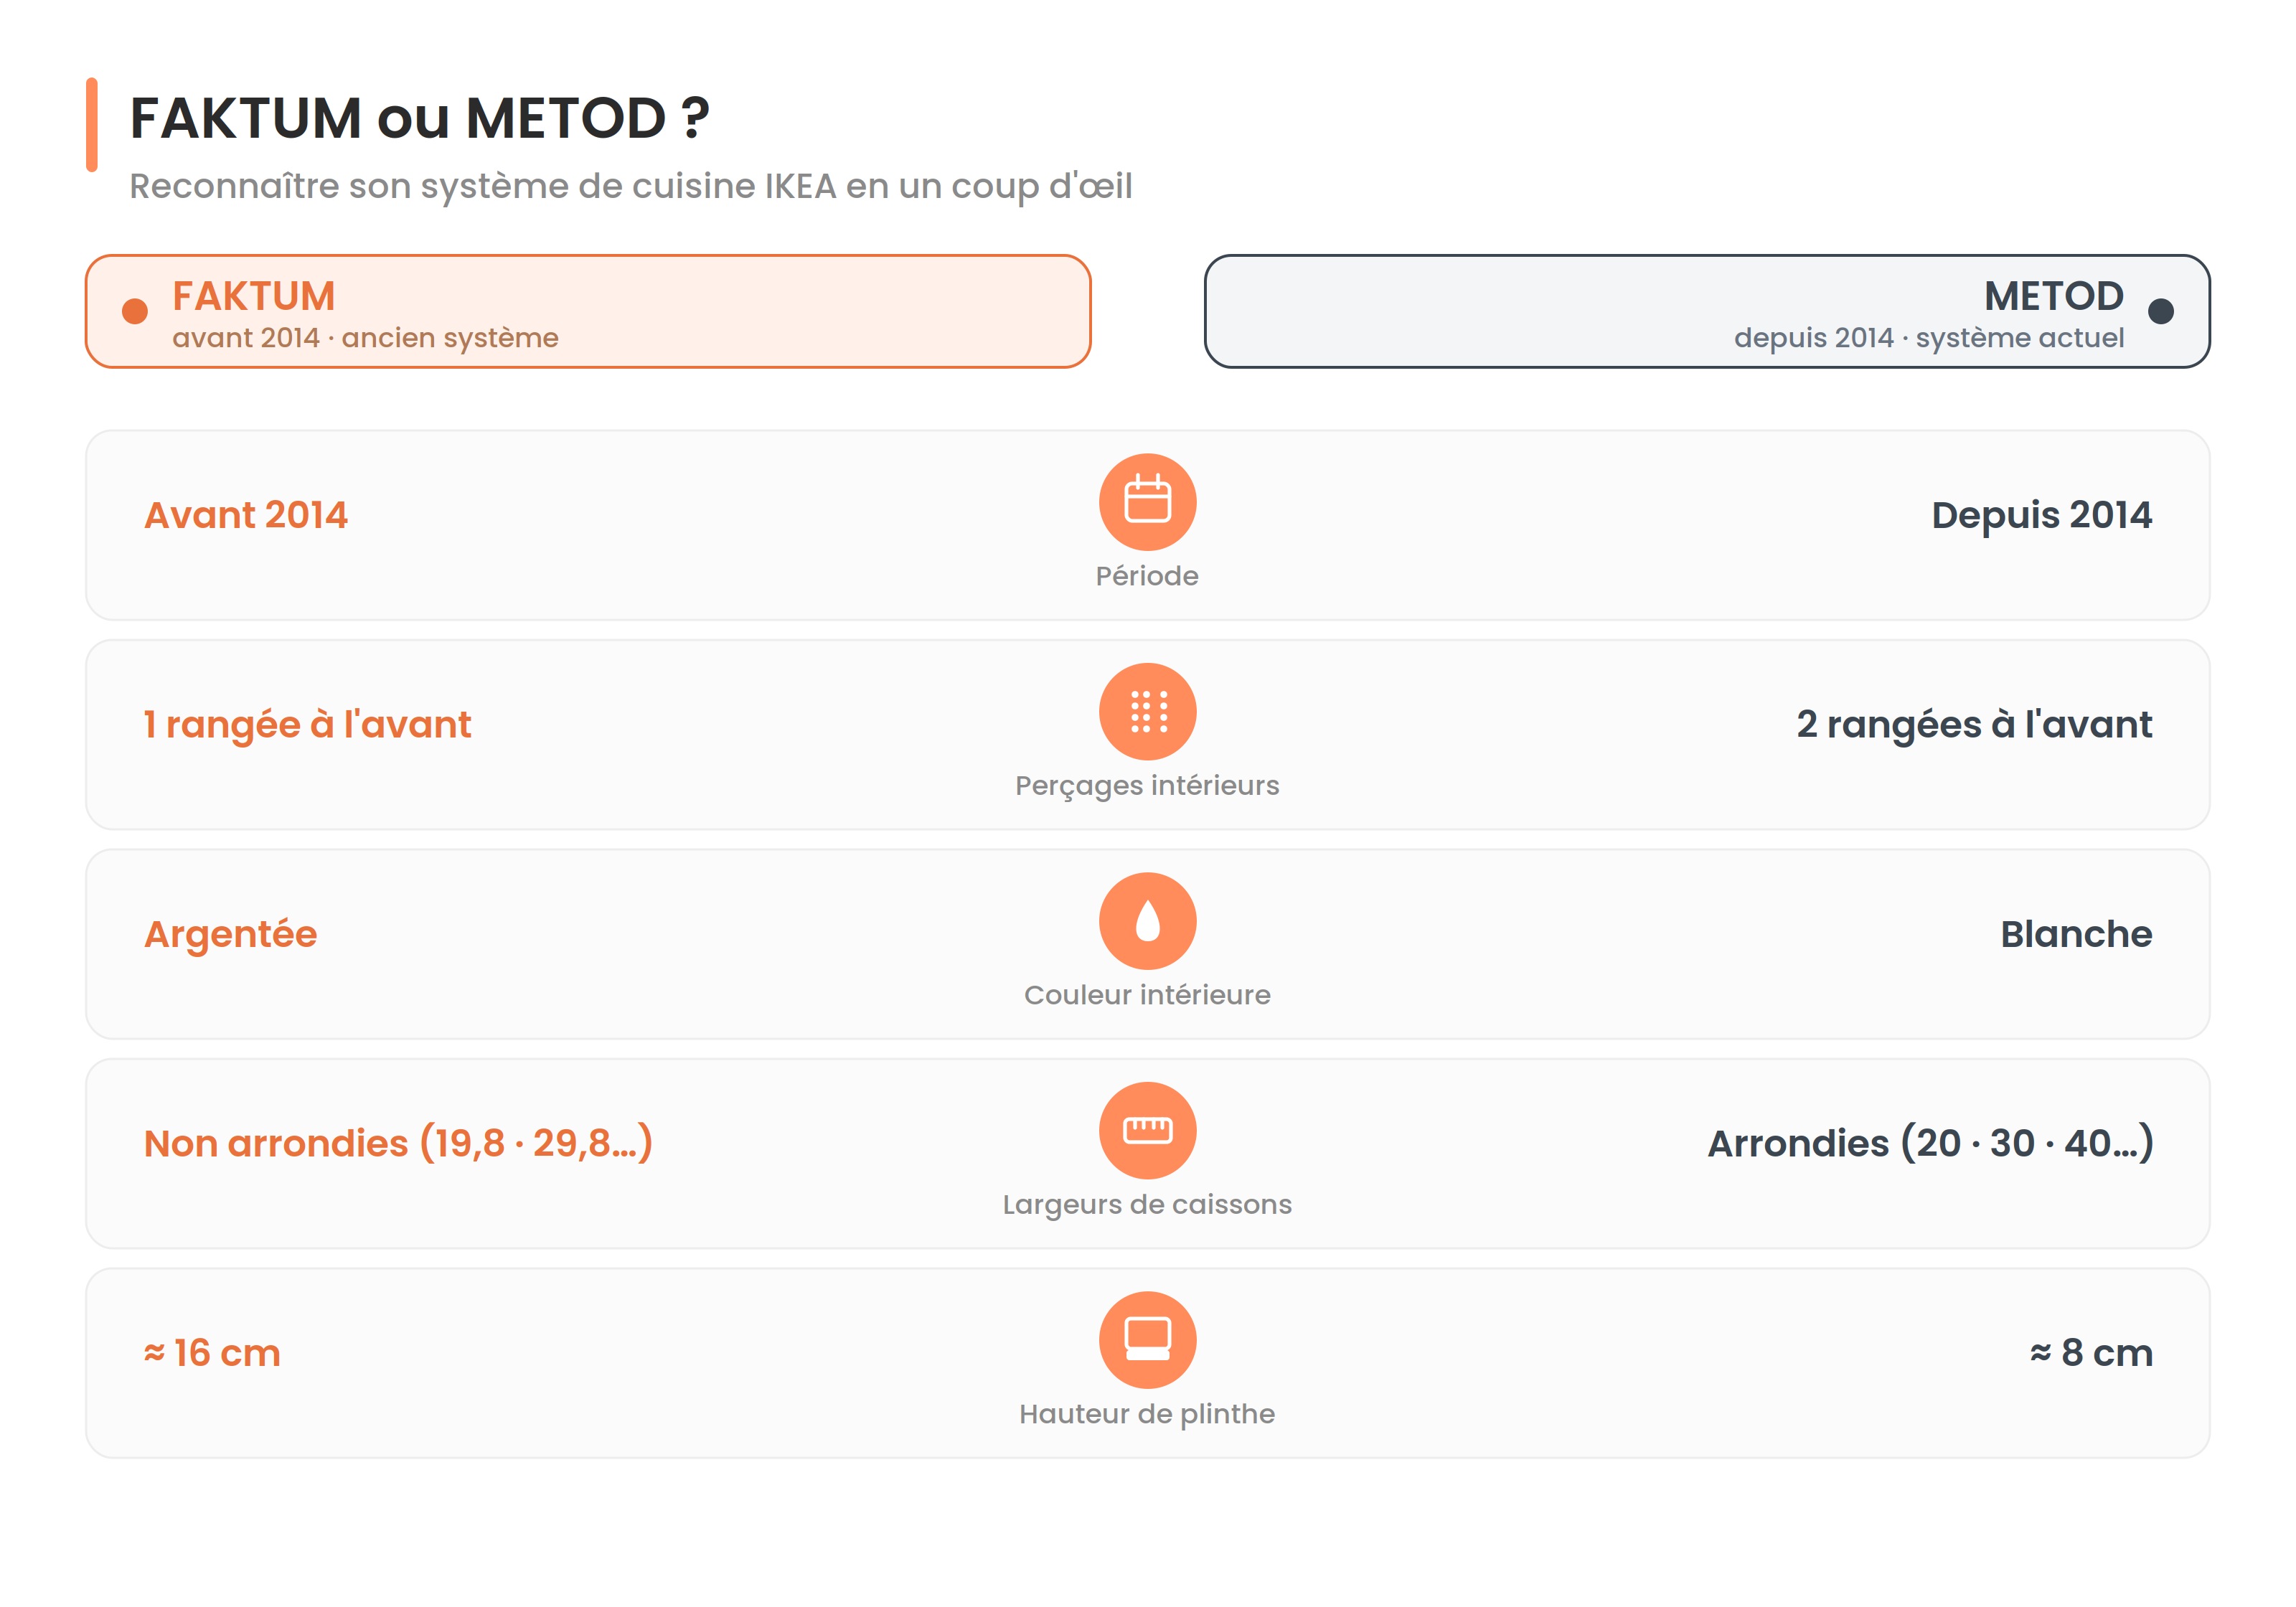This screenshot has width=2296, height=1607.
Task: Select the 1 rangée à l'avant text
Action: [x=307, y=725]
